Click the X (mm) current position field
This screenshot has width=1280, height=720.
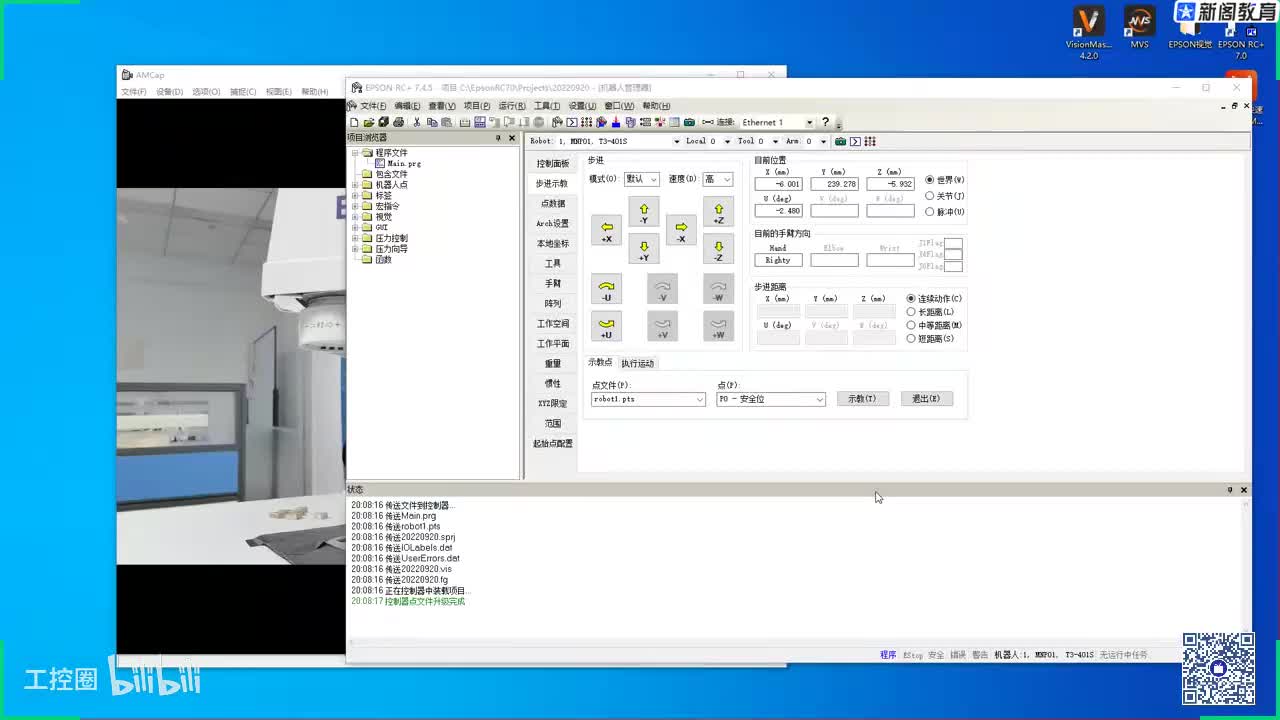click(x=778, y=184)
